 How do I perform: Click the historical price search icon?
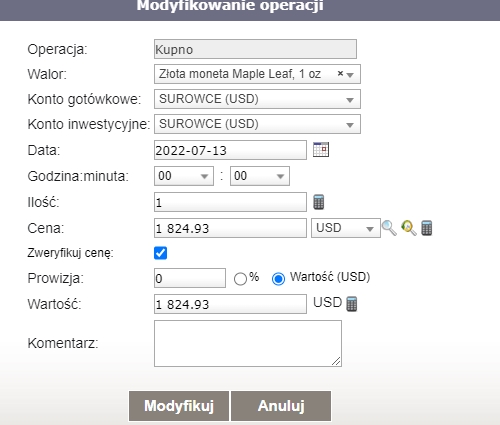409,228
